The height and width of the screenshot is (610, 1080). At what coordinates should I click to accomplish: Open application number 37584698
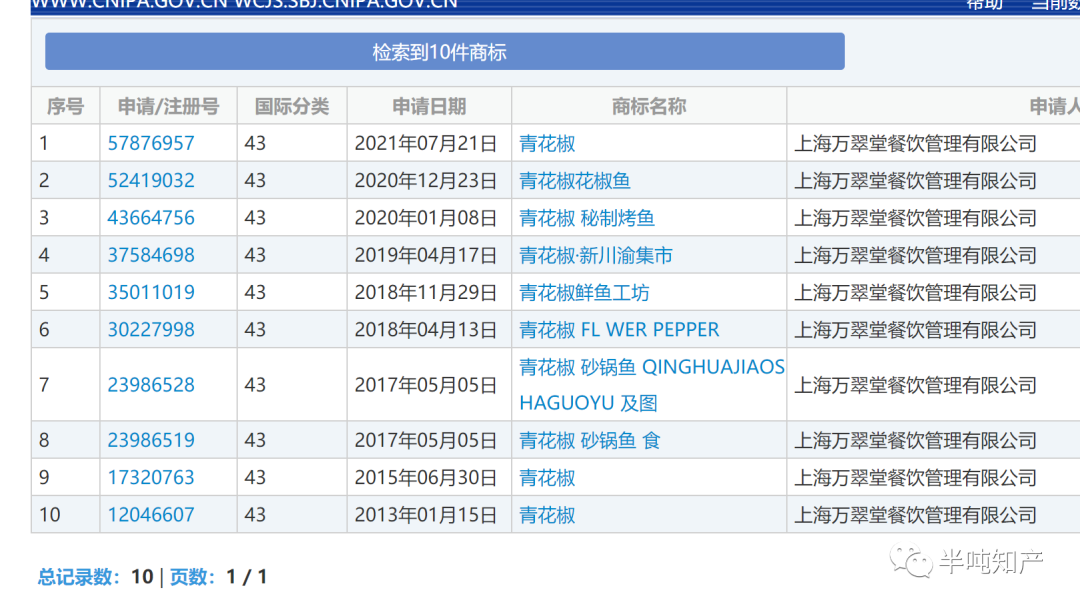click(x=151, y=256)
